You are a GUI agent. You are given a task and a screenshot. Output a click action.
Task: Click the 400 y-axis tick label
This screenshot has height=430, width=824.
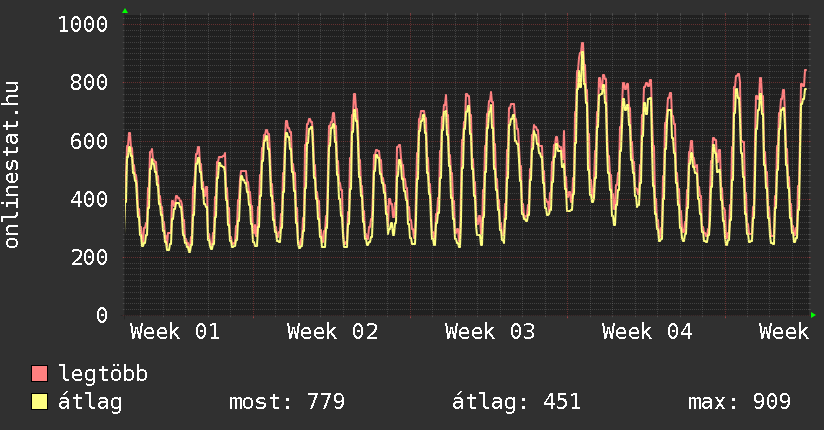click(89, 199)
